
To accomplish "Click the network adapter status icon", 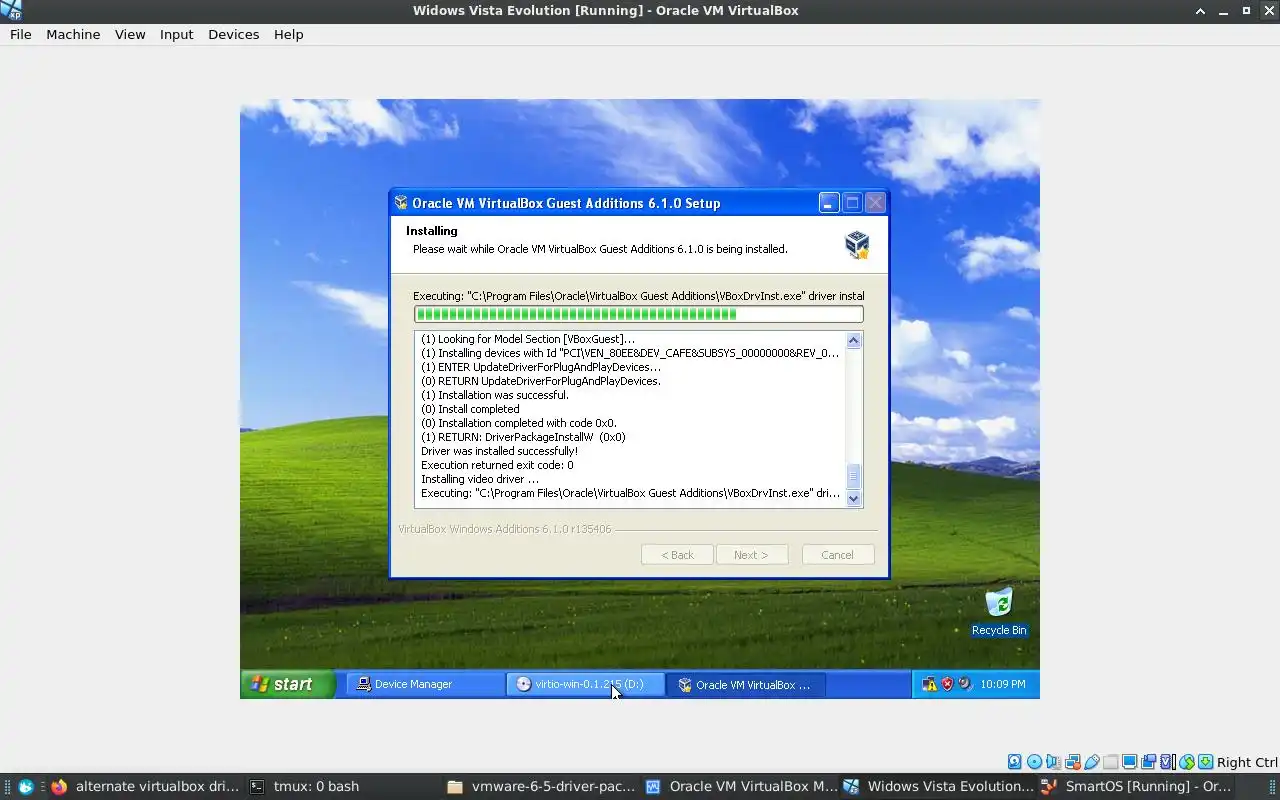I will (x=1073, y=762).
